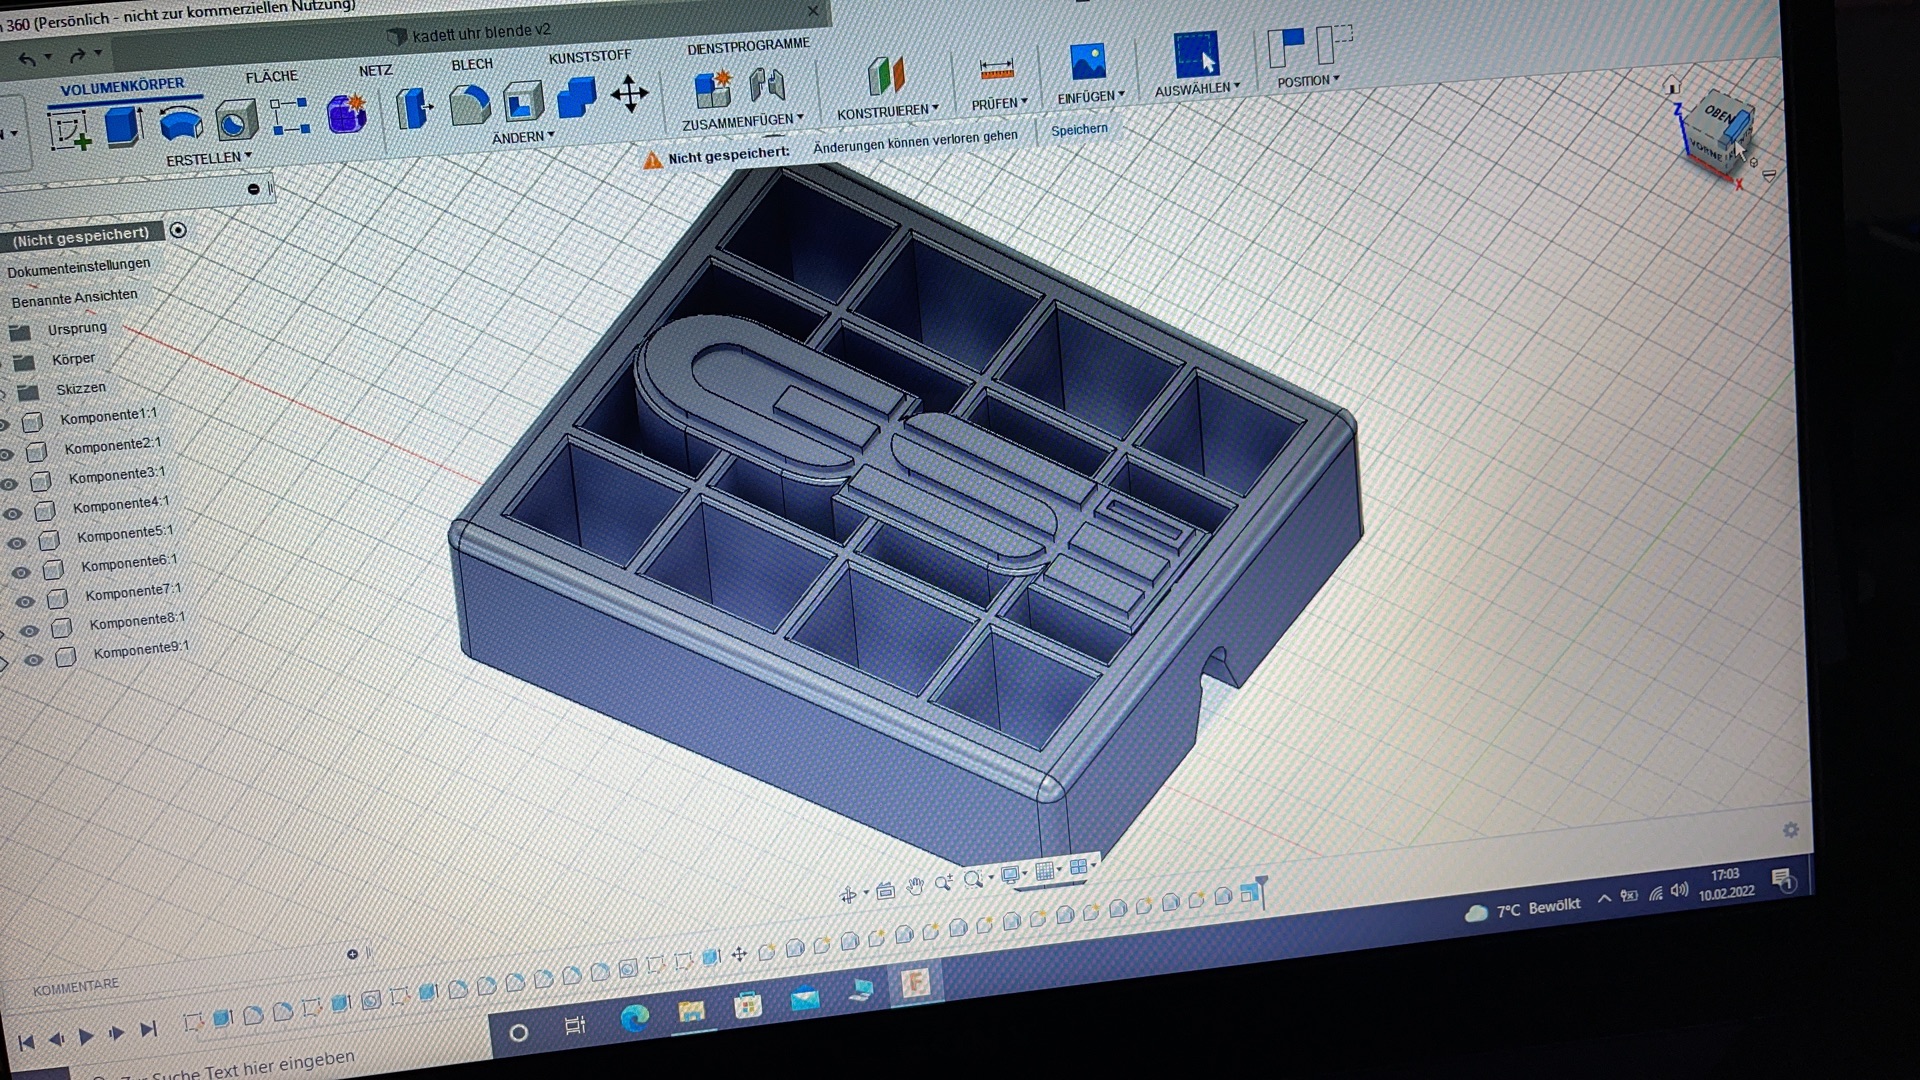Select Komponente2:1 in the browser tree

tap(112, 446)
